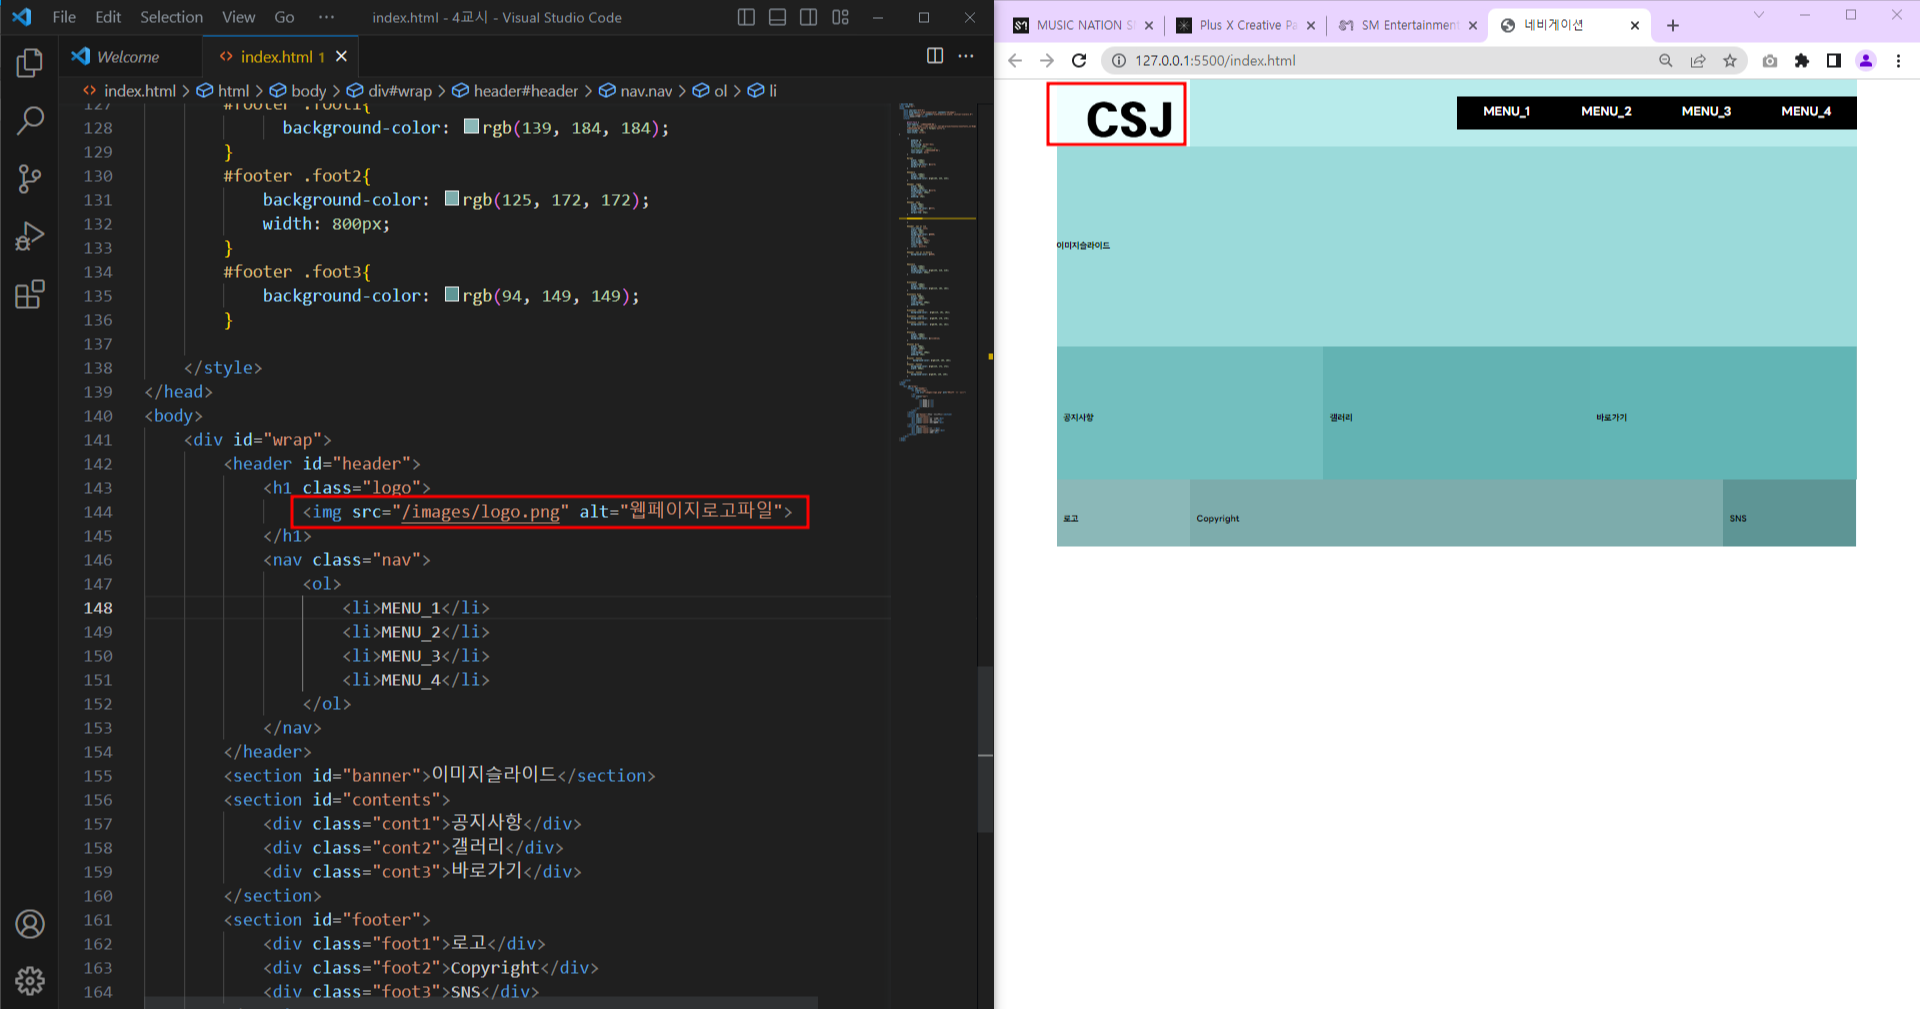Click the editor horizontal scrollbar
The height and width of the screenshot is (1009, 1920).
point(481,1002)
